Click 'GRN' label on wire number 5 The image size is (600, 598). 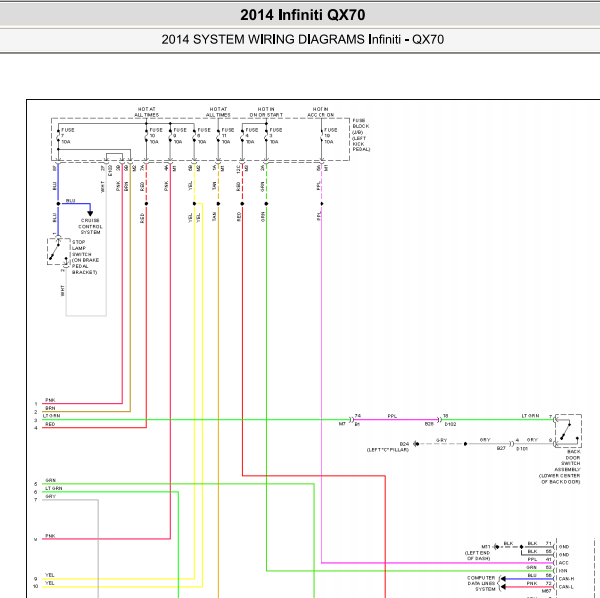pyautogui.click(x=51, y=480)
